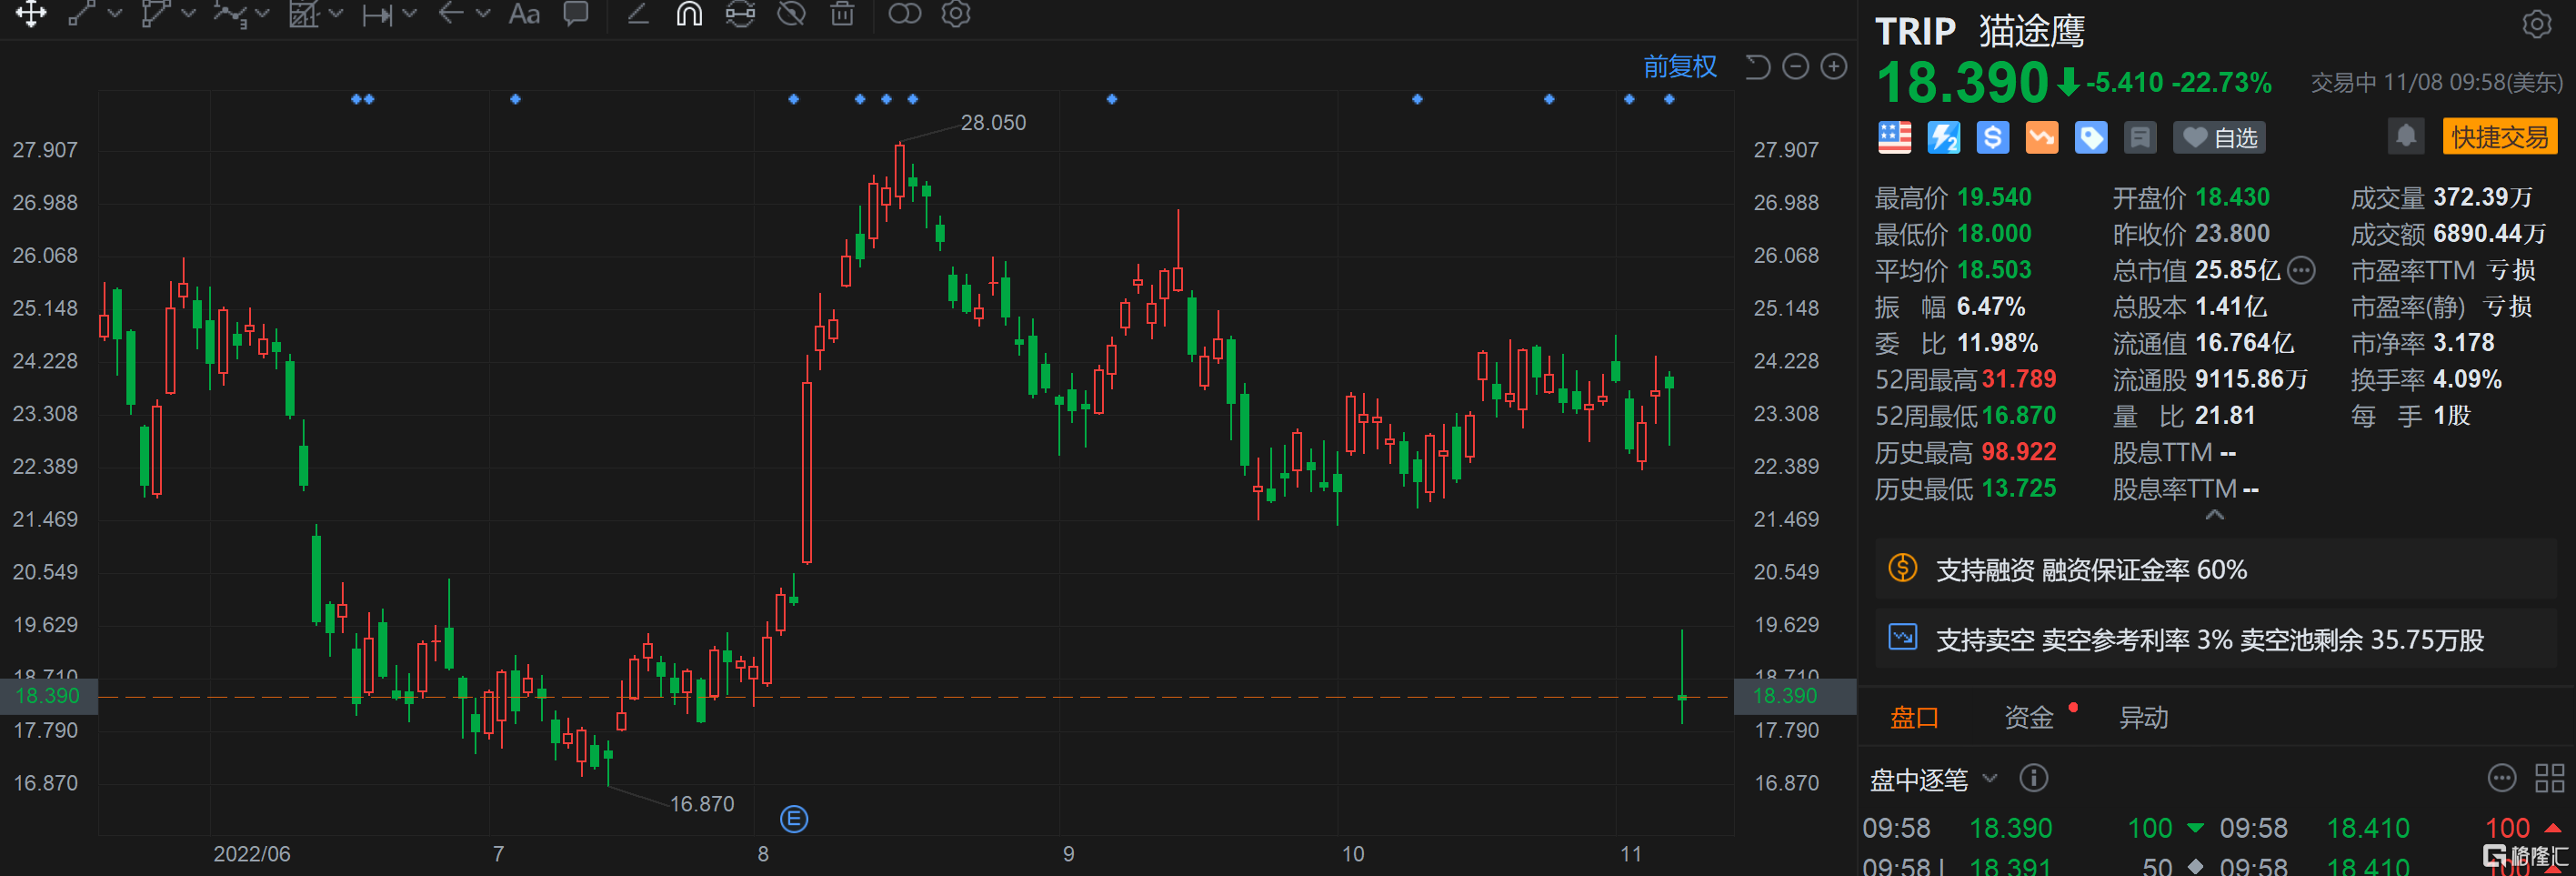Show tick-by-tick info icon

click(2033, 778)
